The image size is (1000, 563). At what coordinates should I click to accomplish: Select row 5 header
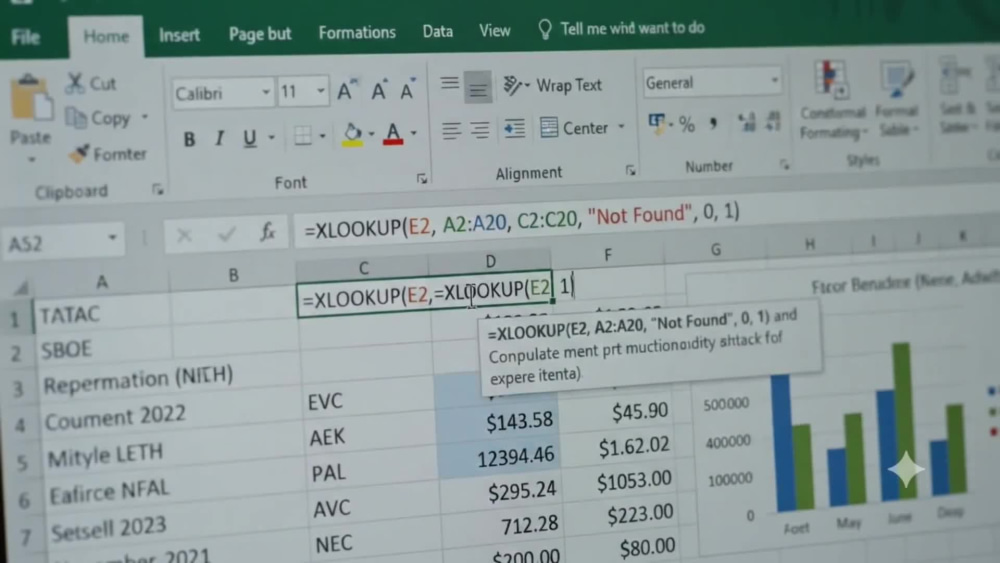click(x=22, y=462)
